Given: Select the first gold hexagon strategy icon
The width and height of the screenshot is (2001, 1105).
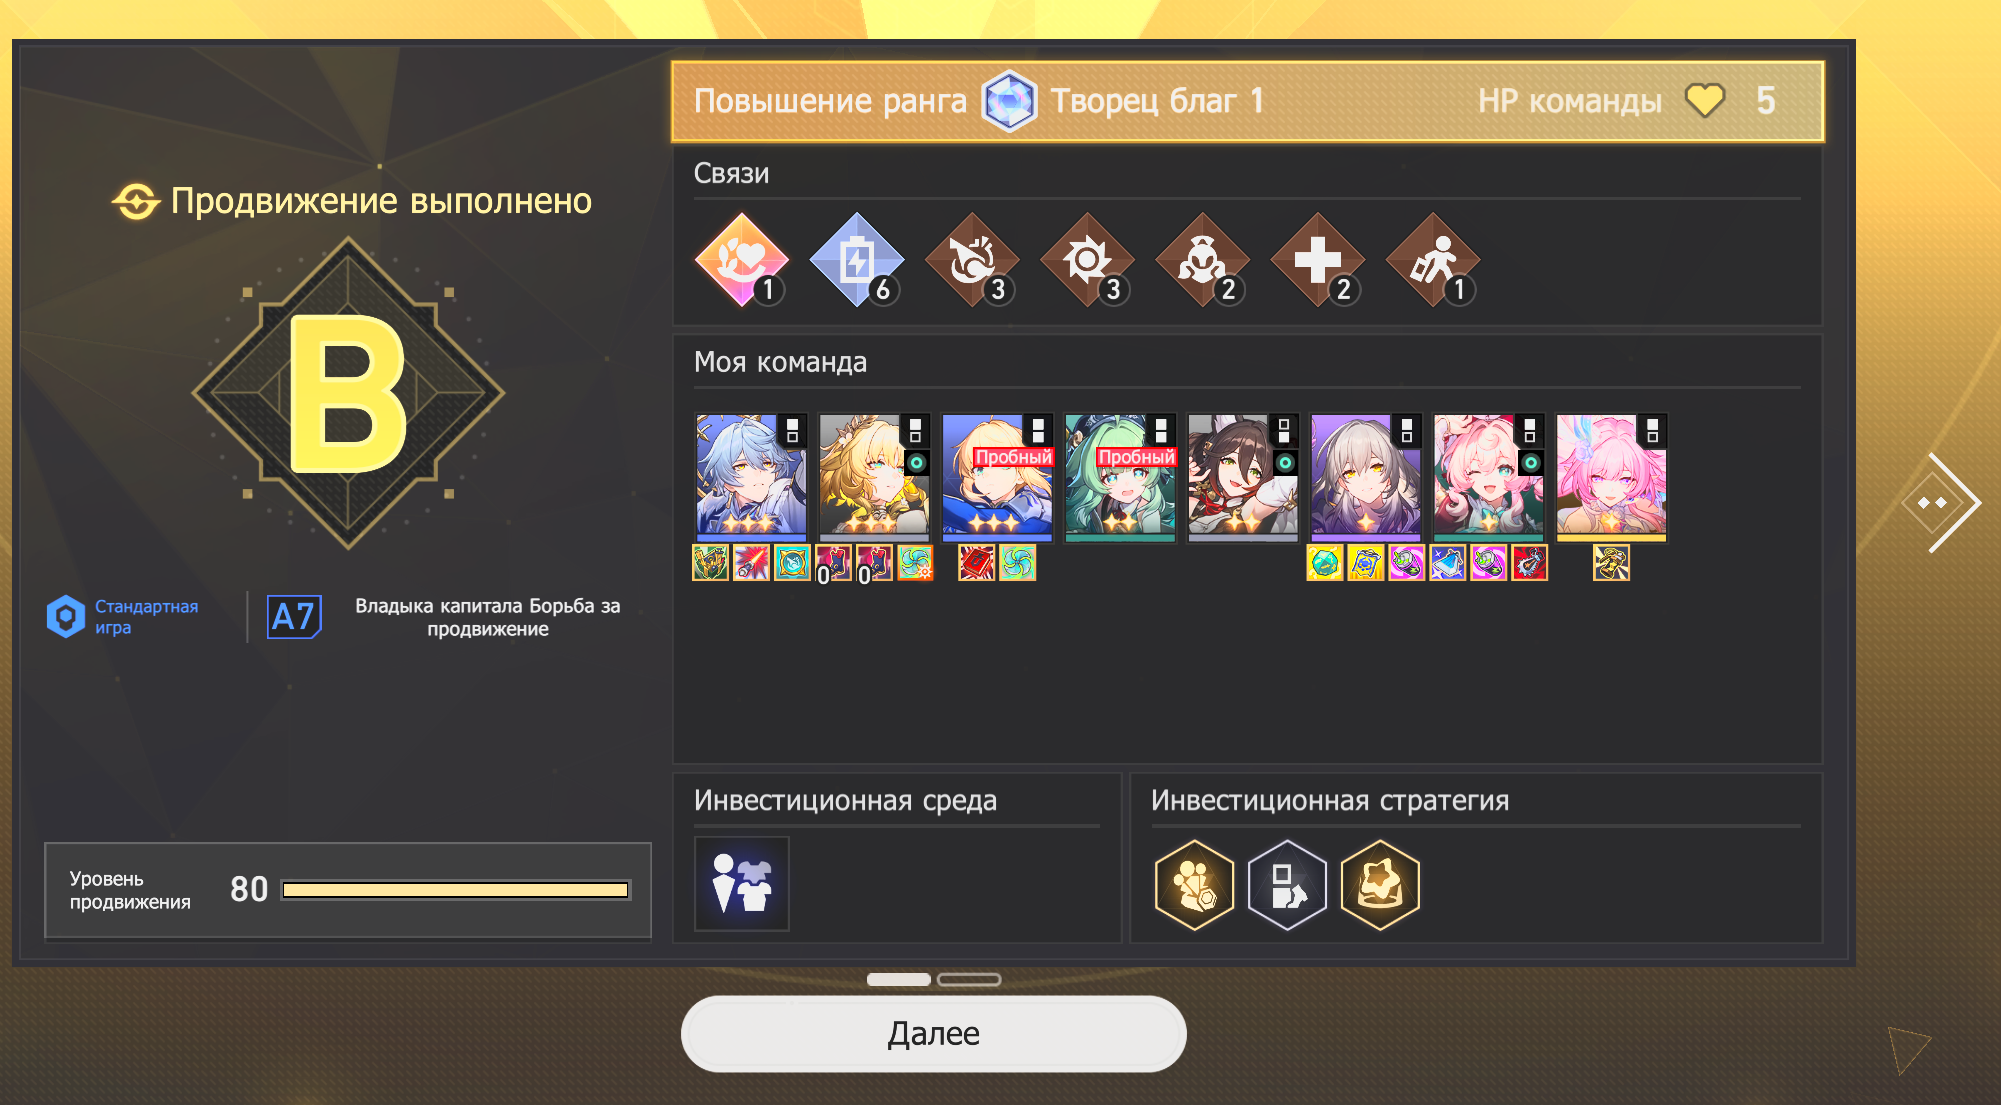Looking at the screenshot, I should coord(1194,885).
